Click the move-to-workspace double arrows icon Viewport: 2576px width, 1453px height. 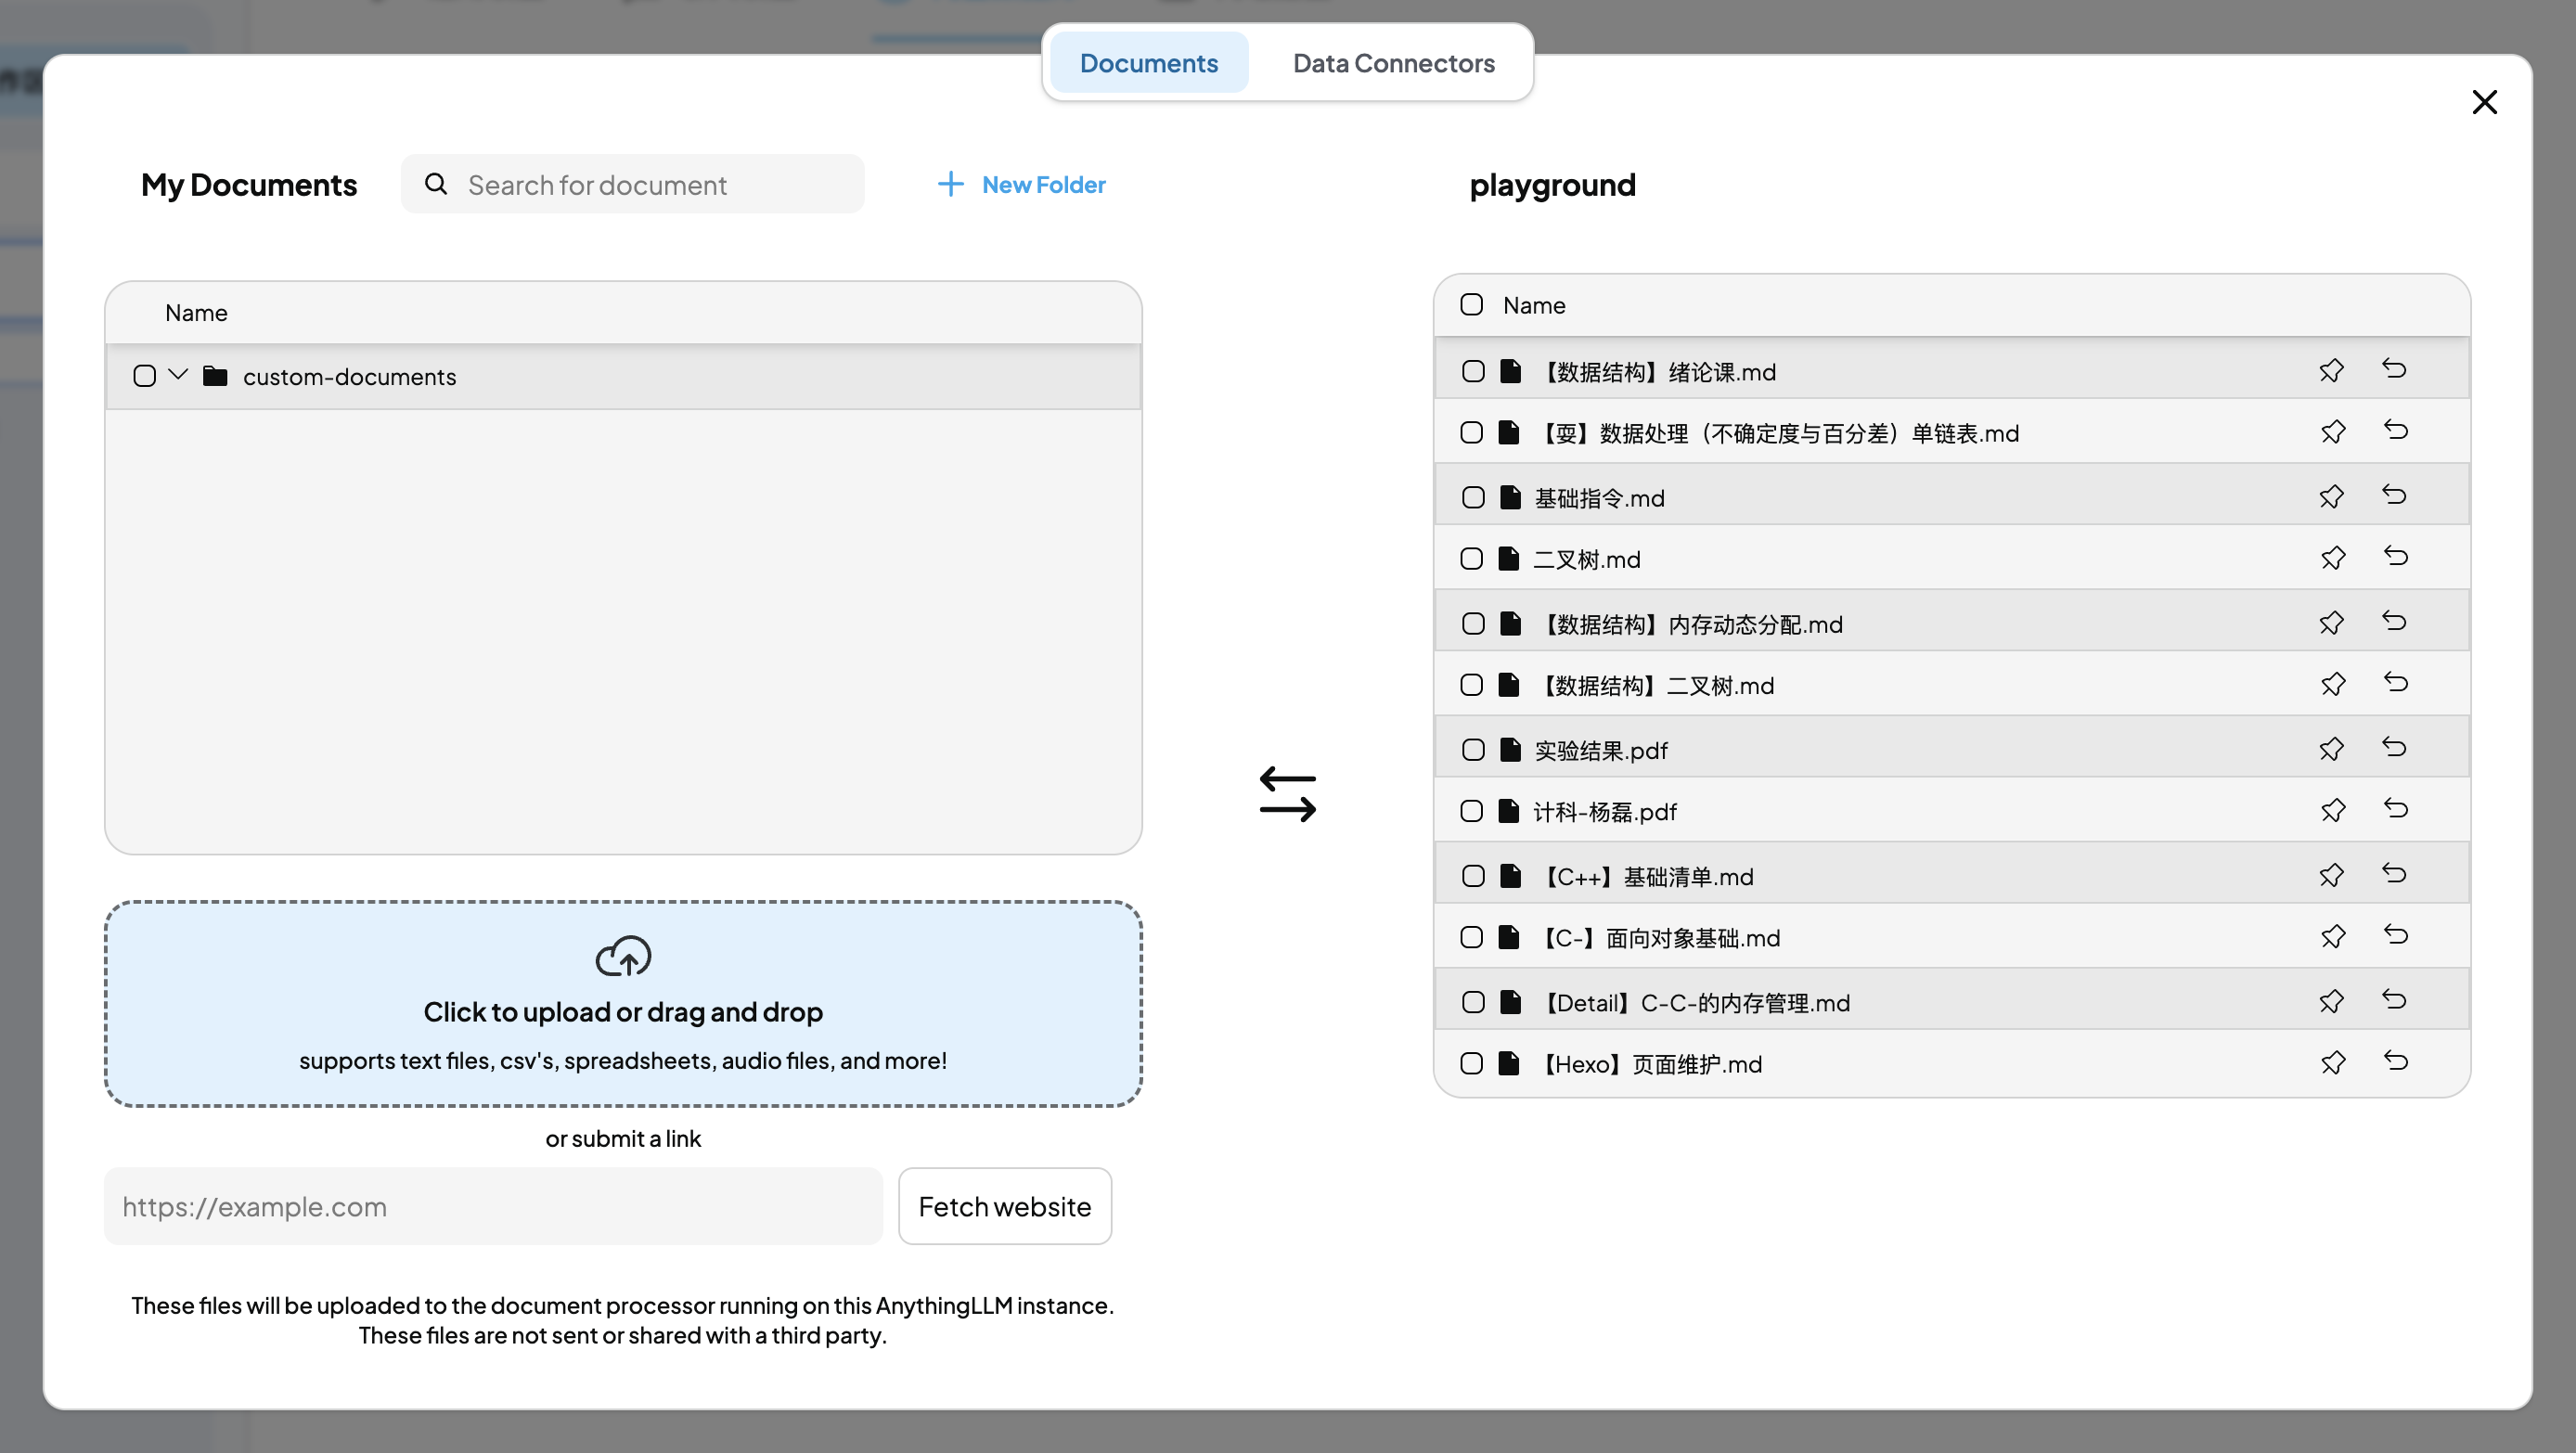point(1287,794)
